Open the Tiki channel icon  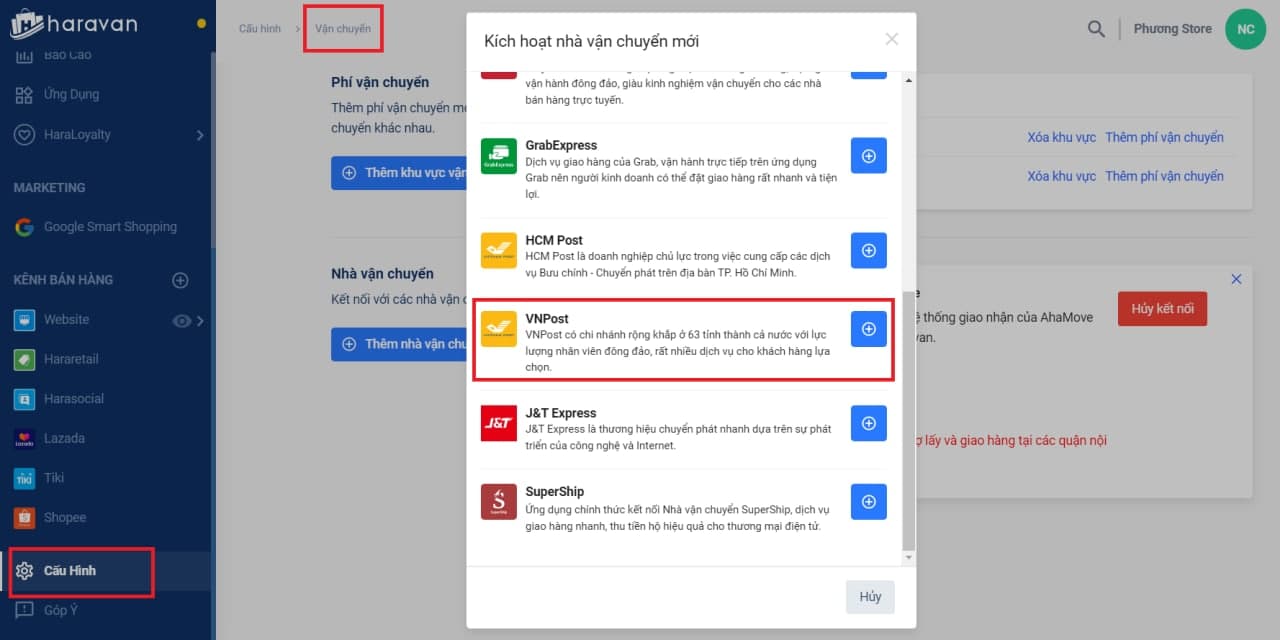coord(25,478)
